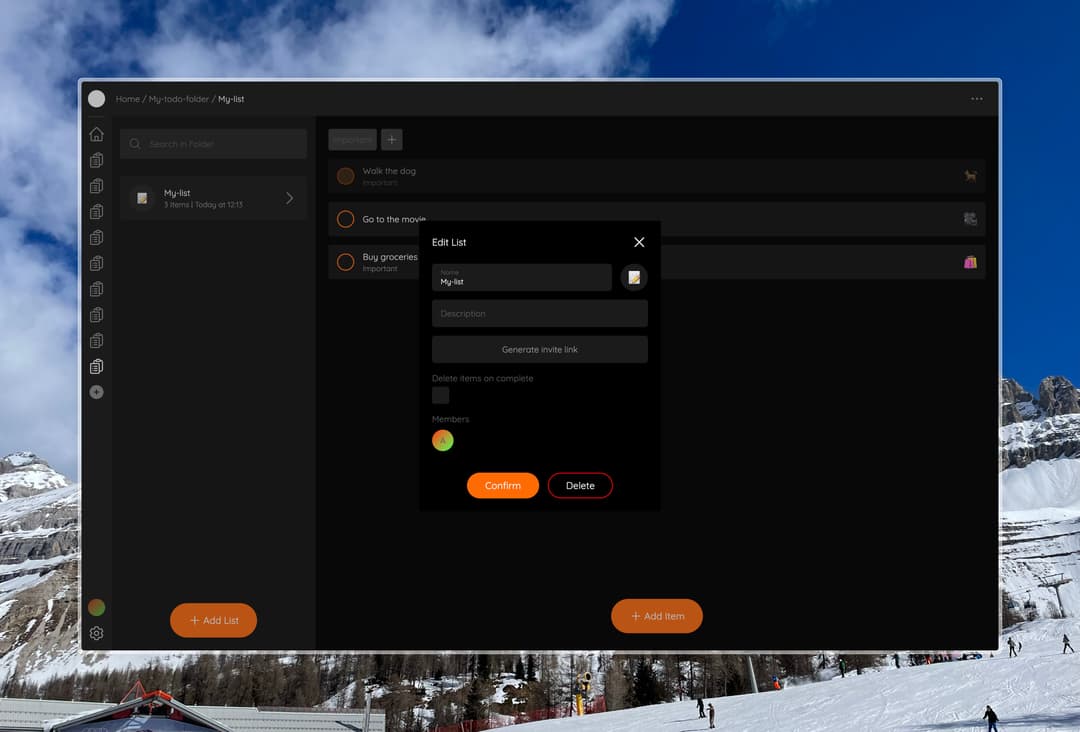1080x732 pixels.
Task: Open the three-dot menu at top right
Action: [976, 99]
